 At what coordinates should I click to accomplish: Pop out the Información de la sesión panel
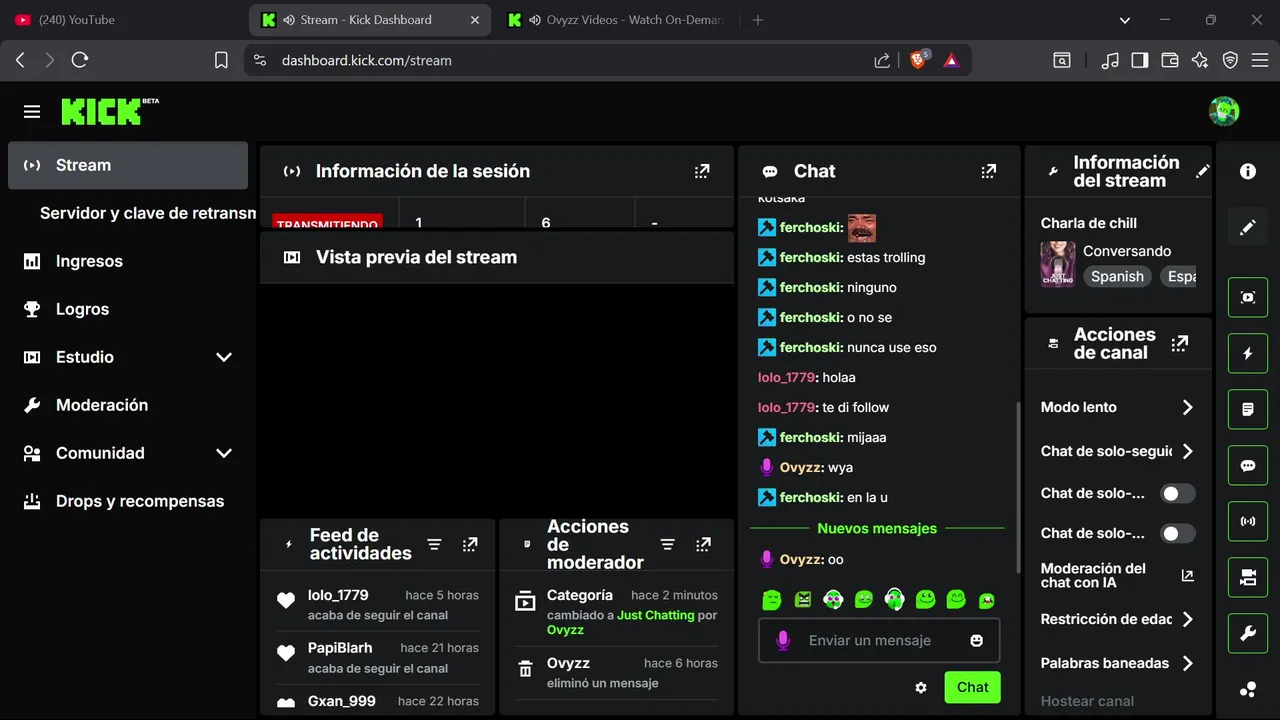pyautogui.click(x=702, y=171)
